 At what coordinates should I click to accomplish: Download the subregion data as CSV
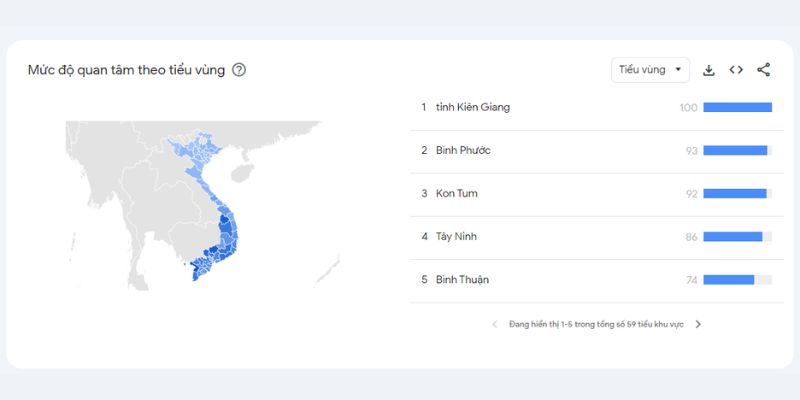pyautogui.click(x=709, y=70)
